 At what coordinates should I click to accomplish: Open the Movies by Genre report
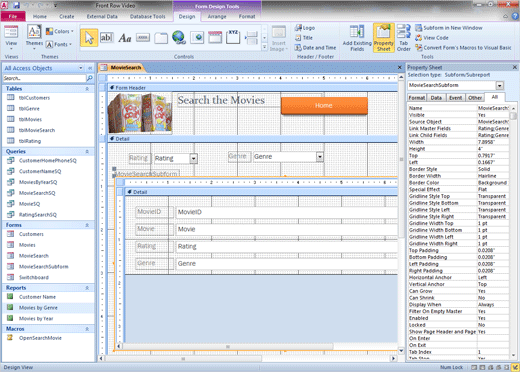point(38,308)
